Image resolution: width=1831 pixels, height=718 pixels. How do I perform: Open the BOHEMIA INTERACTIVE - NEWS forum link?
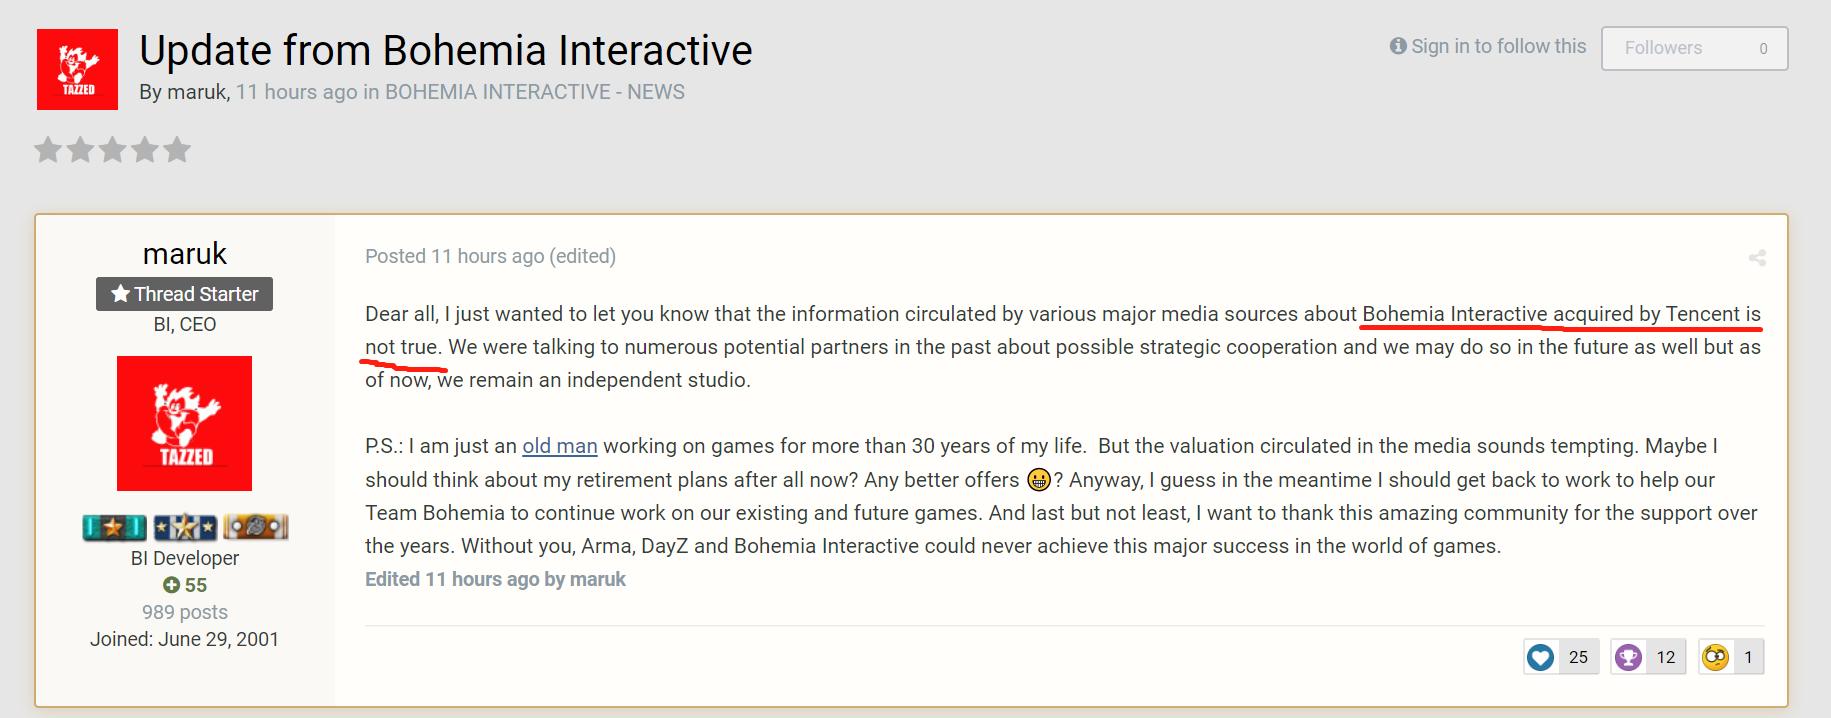tap(534, 92)
